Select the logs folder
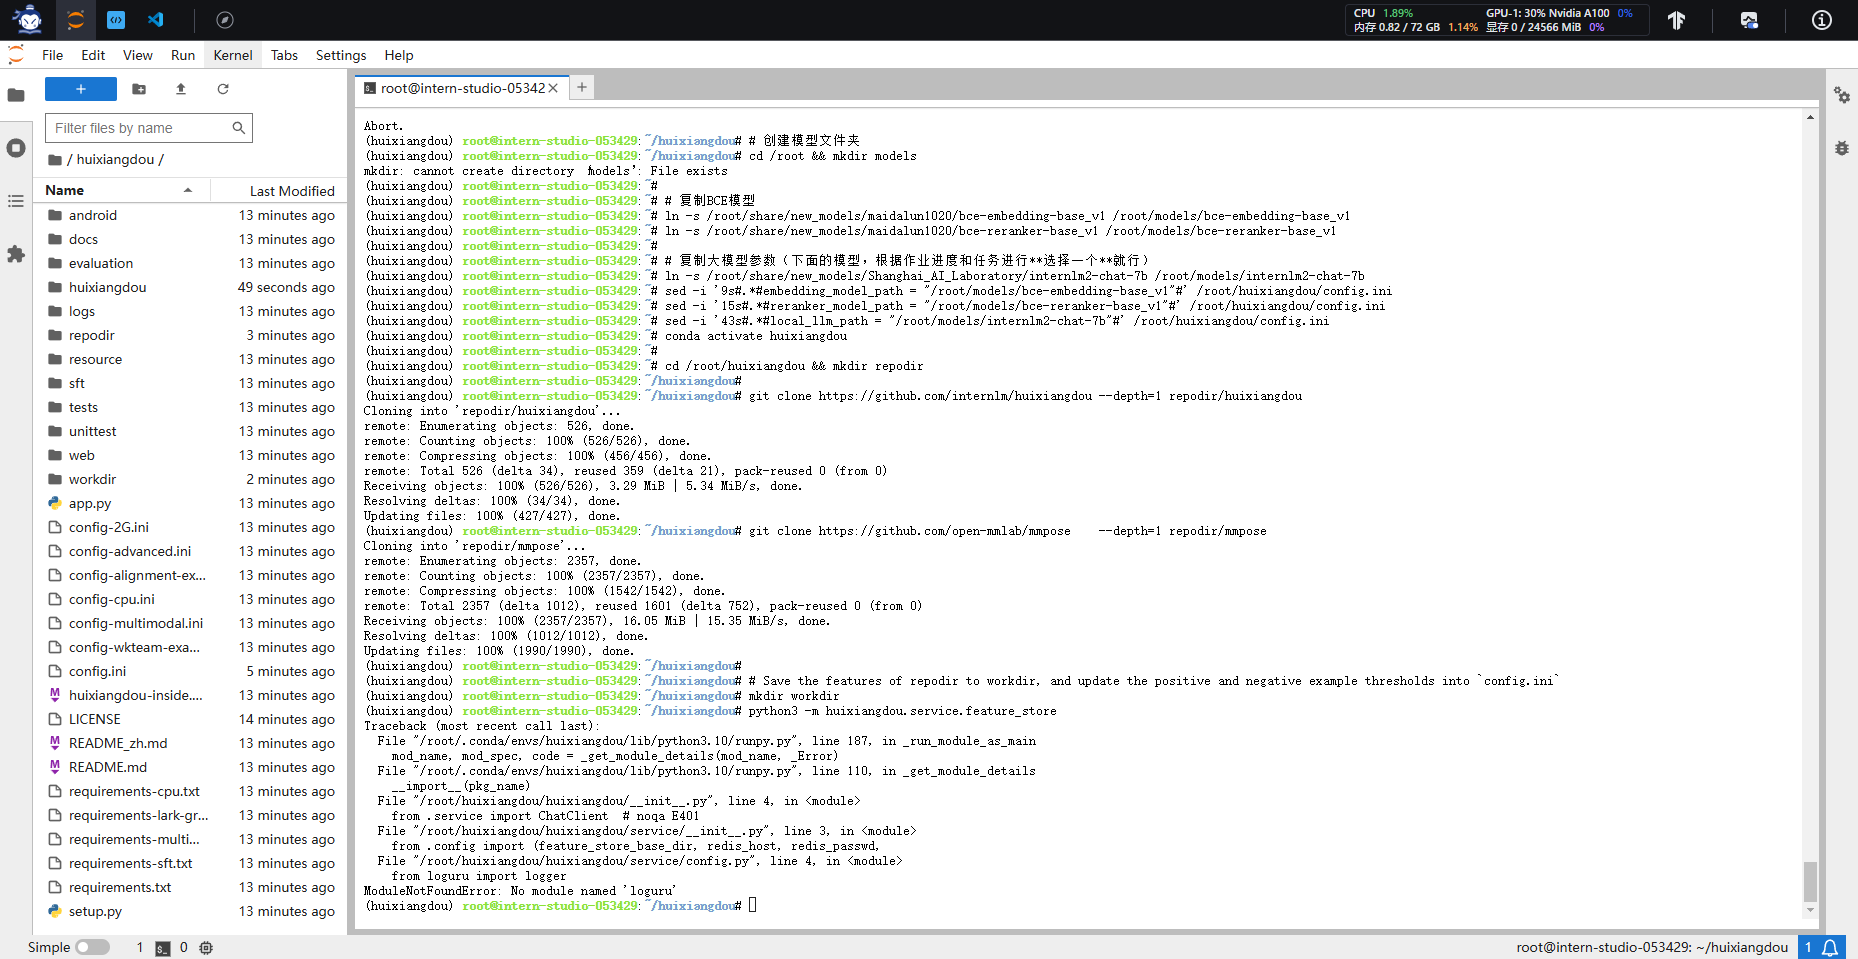 191,311
